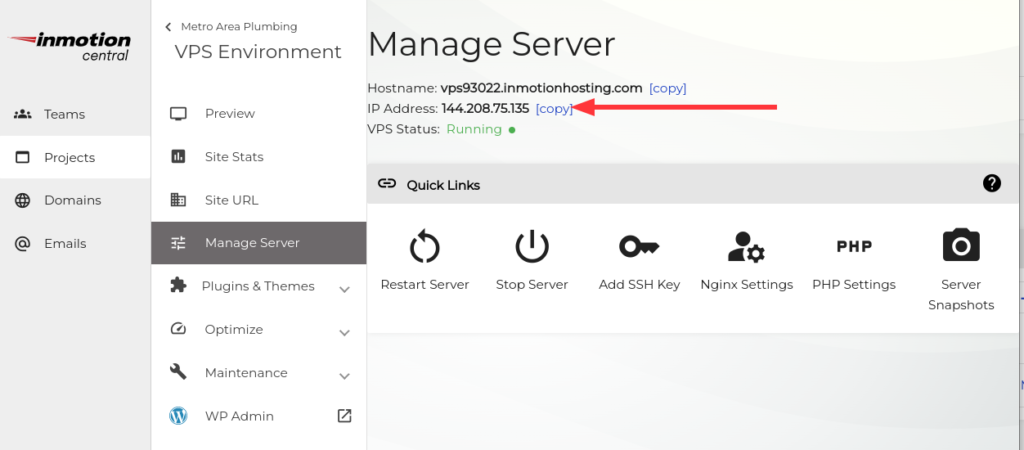Expand the Maintenance submenu arrow
1024x450 pixels.
344,375
